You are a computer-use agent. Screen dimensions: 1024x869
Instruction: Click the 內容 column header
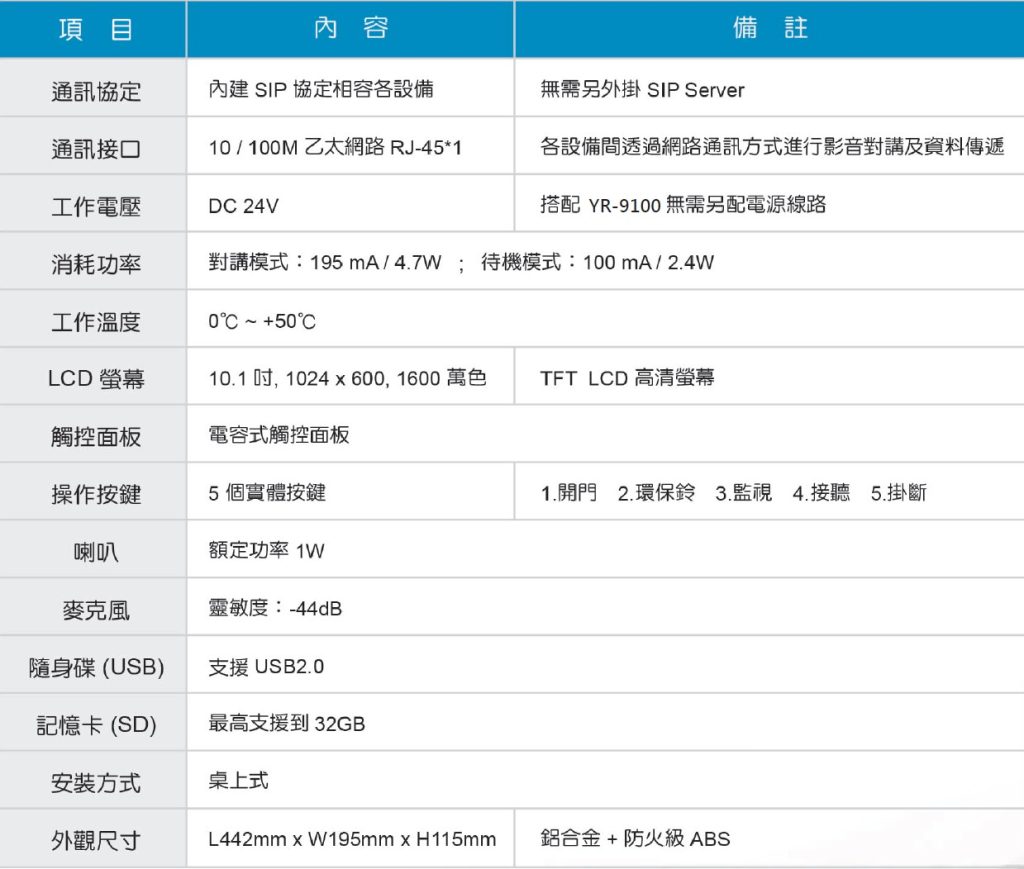[350, 29]
